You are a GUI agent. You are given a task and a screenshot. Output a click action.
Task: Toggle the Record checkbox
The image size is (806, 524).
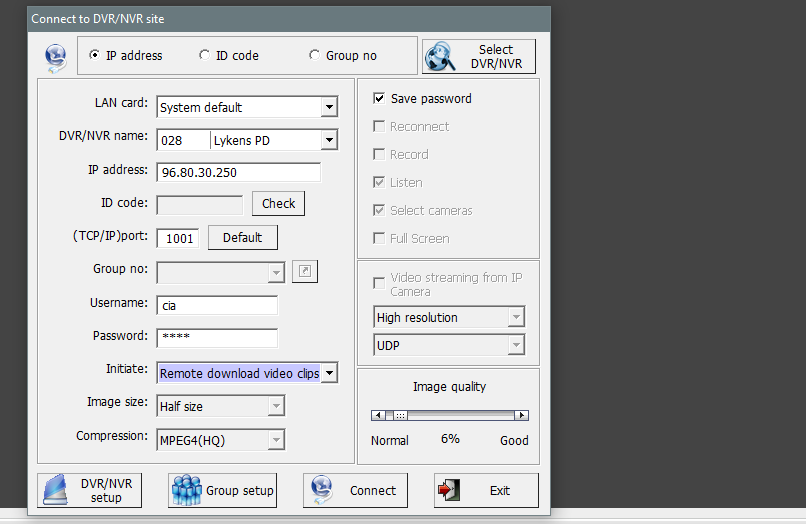coord(379,154)
